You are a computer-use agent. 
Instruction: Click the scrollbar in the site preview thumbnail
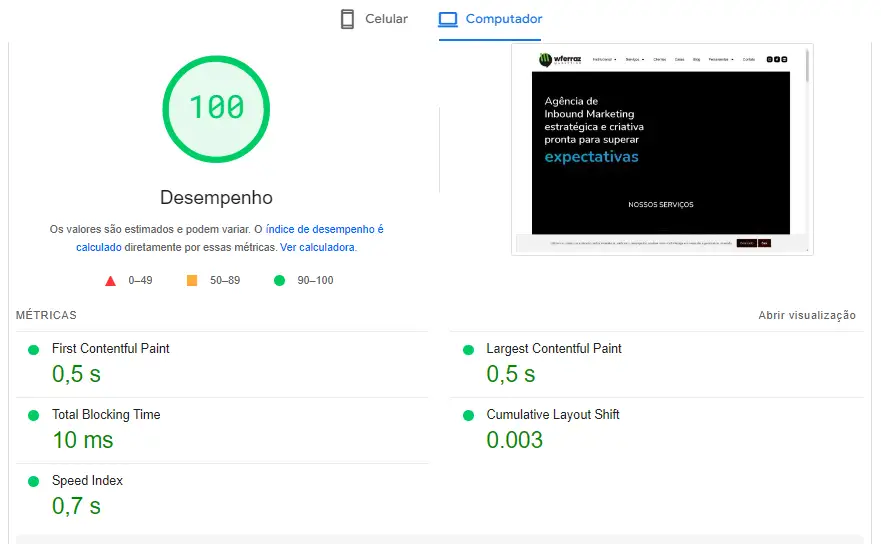pos(807,66)
